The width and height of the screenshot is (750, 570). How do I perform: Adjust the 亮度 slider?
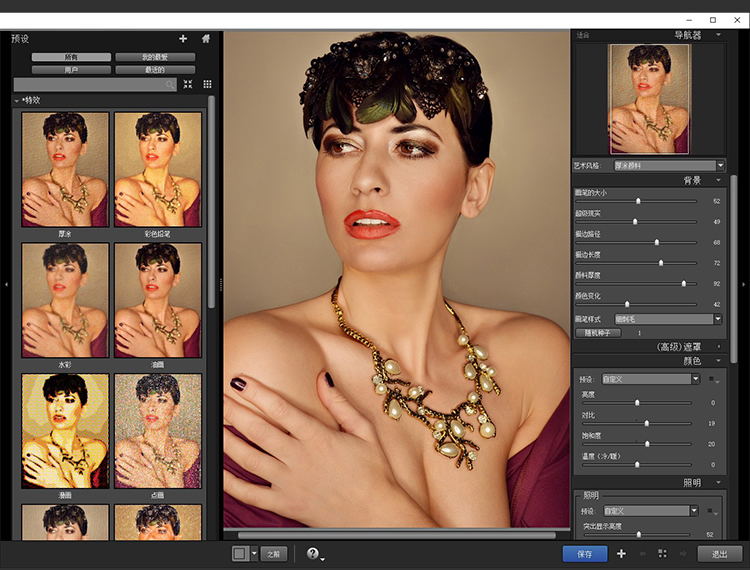pos(637,403)
